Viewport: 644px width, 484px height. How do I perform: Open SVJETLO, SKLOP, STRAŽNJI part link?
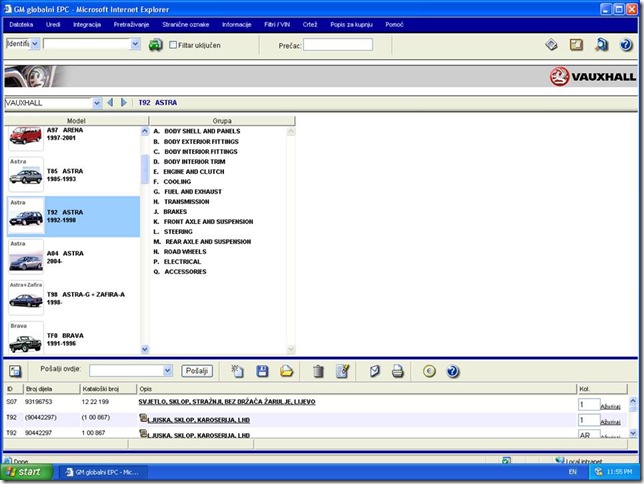point(227,401)
